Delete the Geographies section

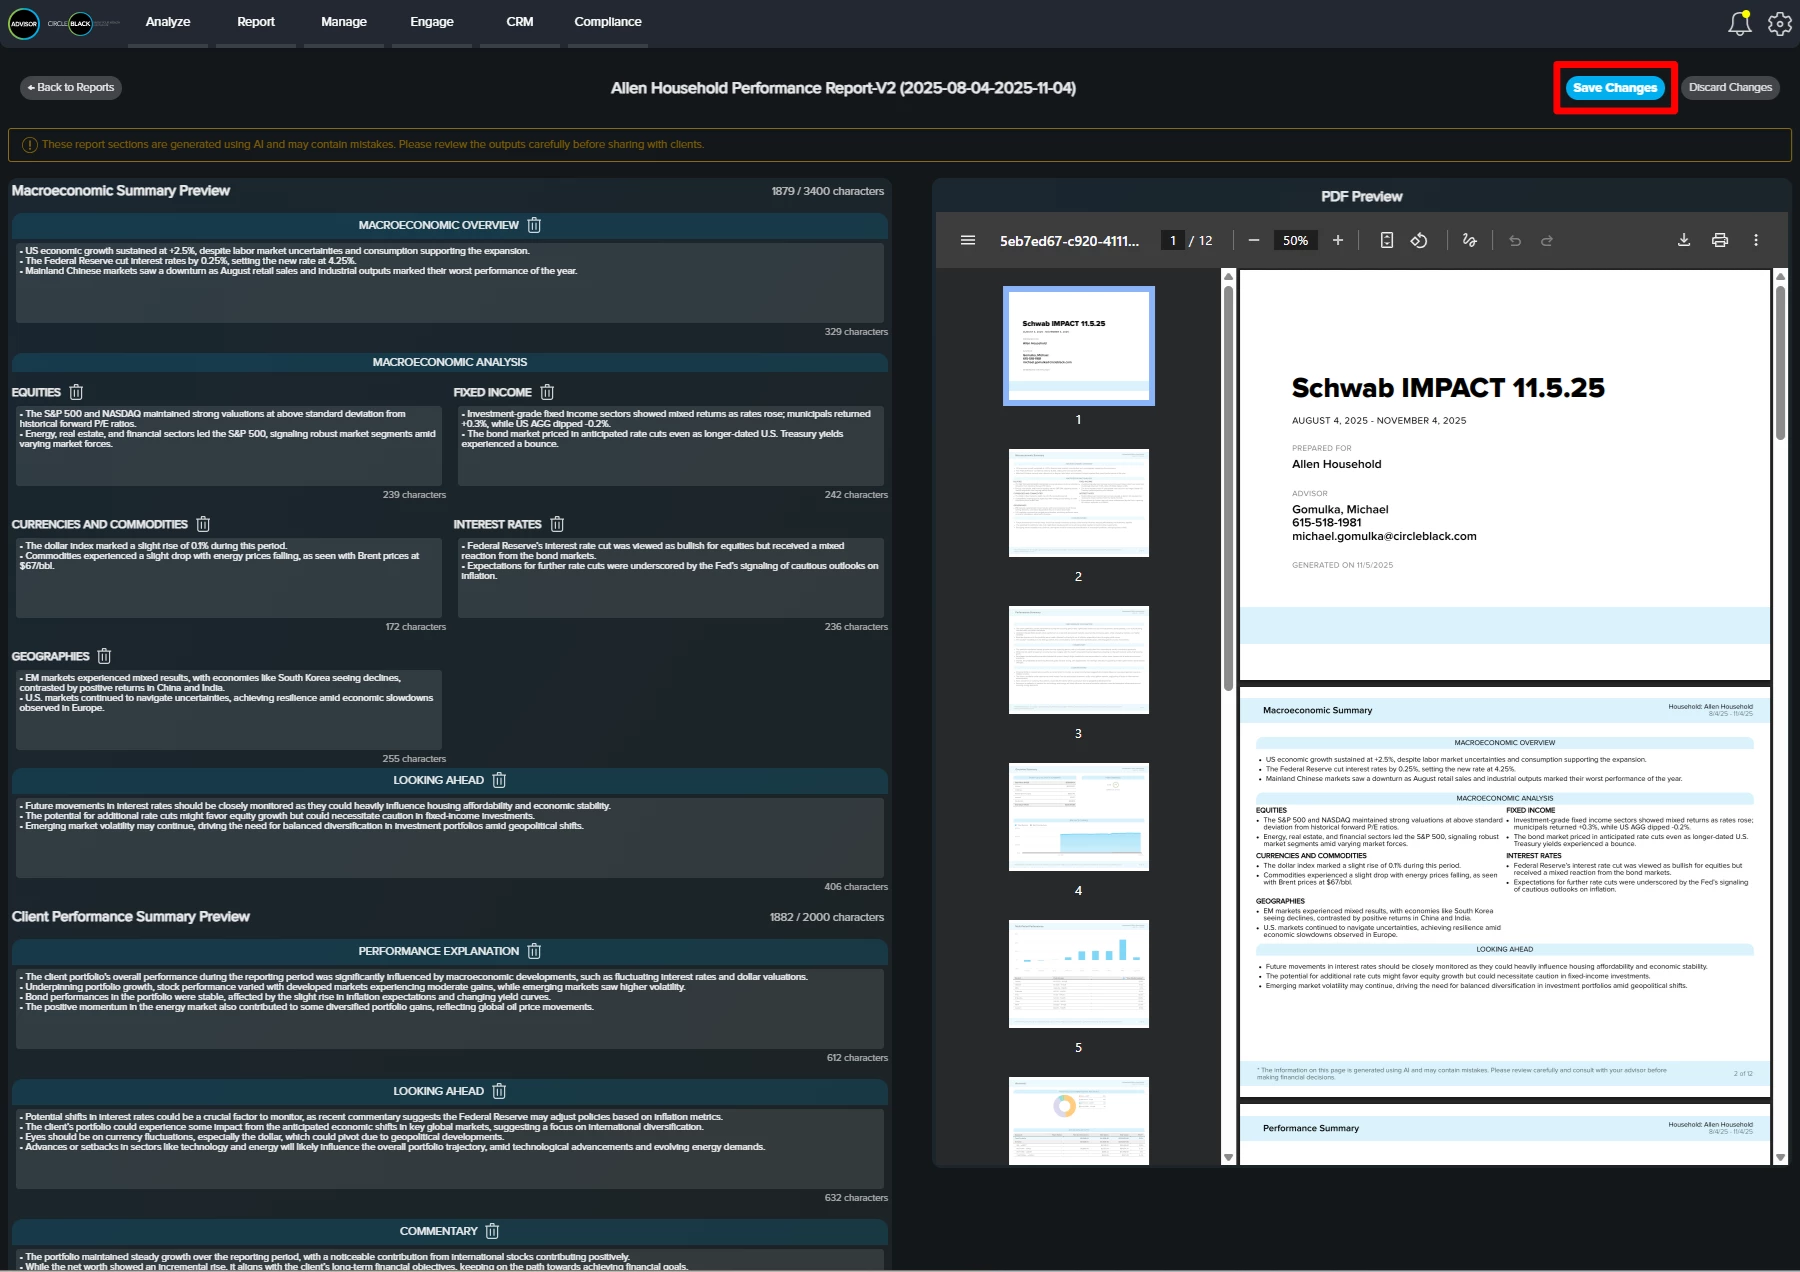(x=104, y=656)
